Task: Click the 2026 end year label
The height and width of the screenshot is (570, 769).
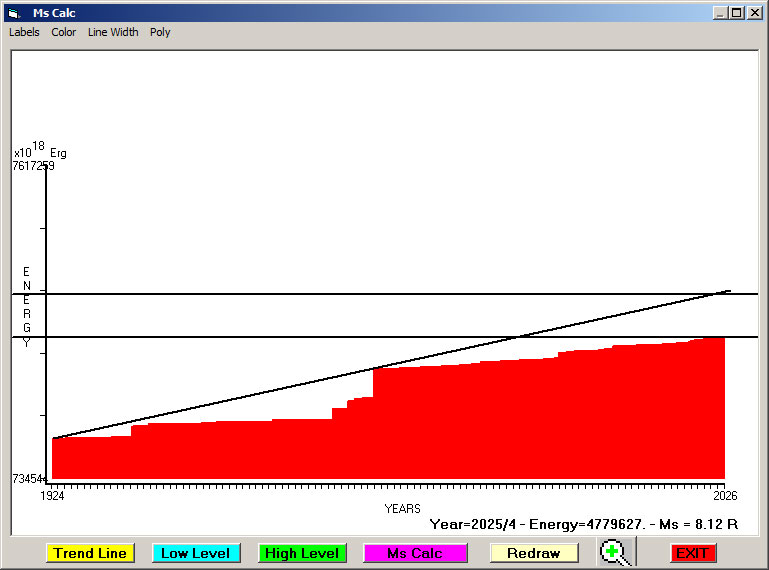Action: (x=724, y=495)
